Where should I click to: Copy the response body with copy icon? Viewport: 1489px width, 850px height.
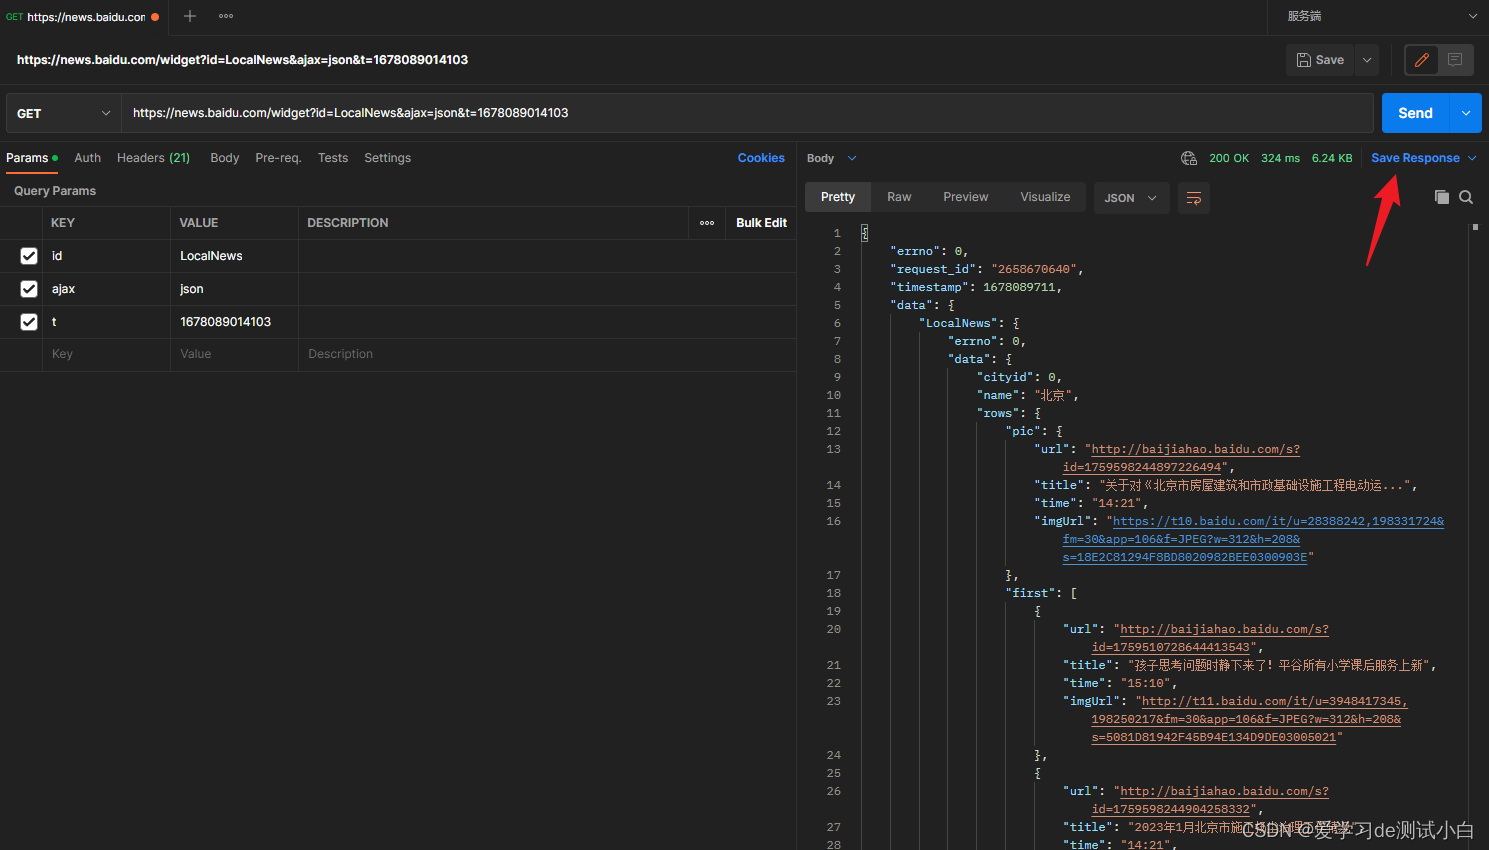pyautogui.click(x=1441, y=197)
